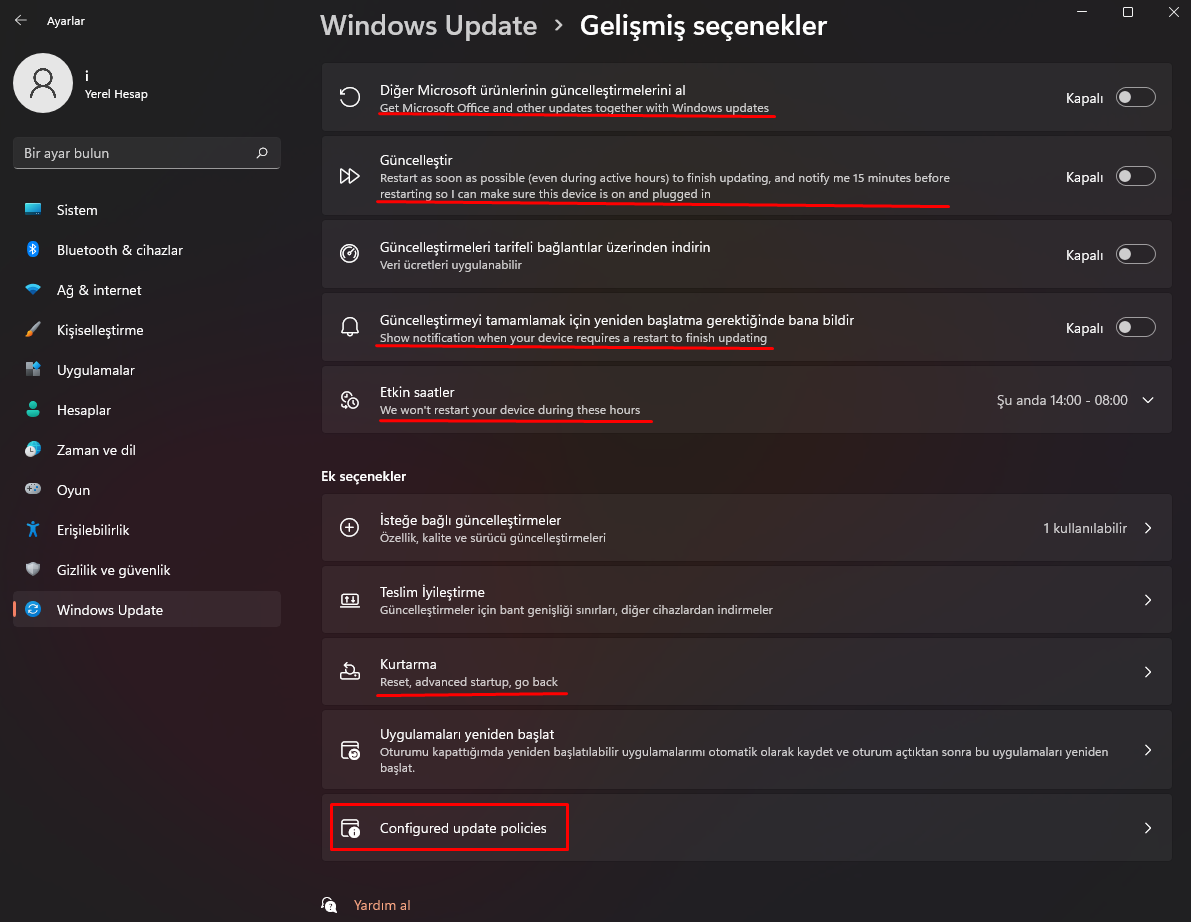Click the search magnifier icon in settings

262,153
